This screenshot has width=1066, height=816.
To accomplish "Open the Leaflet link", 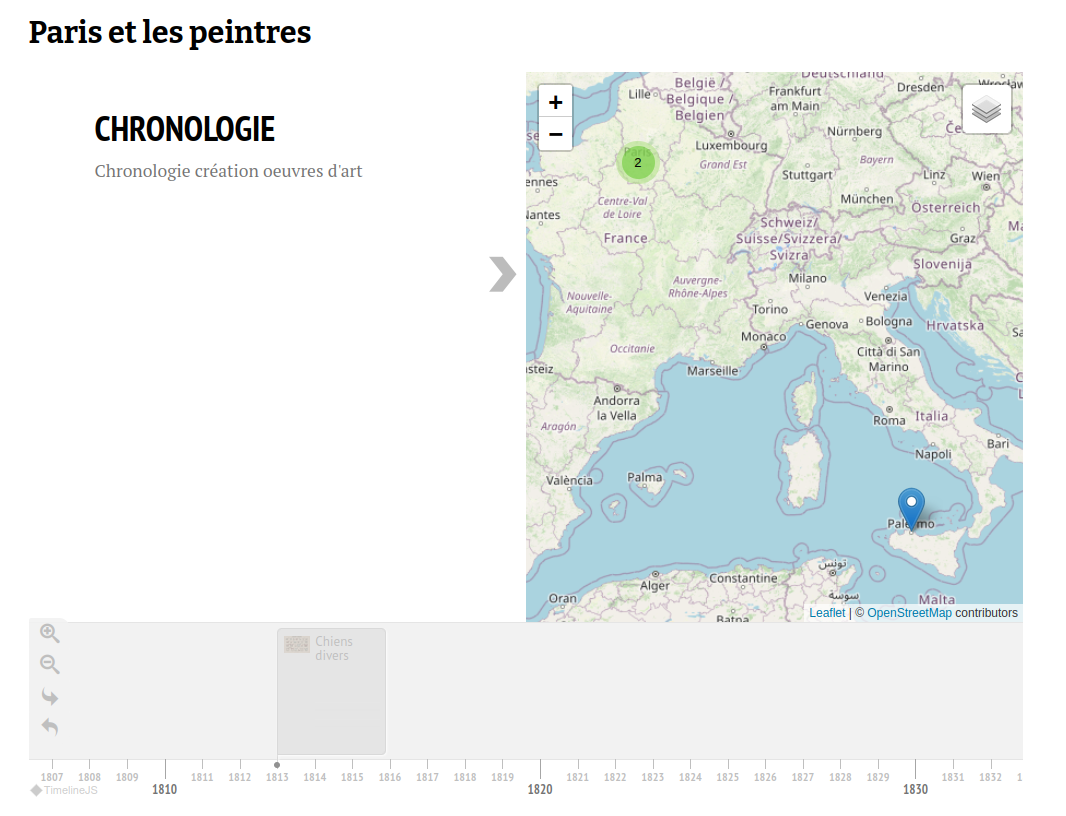I will pyautogui.click(x=827, y=613).
